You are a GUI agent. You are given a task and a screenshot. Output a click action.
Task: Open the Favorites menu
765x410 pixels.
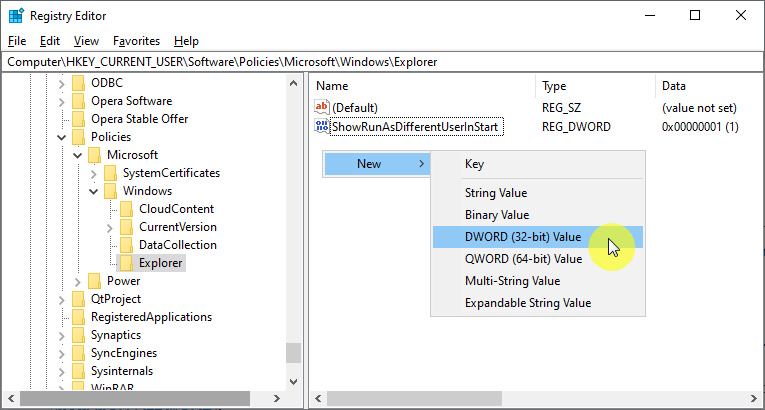pyautogui.click(x=136, y=41)
